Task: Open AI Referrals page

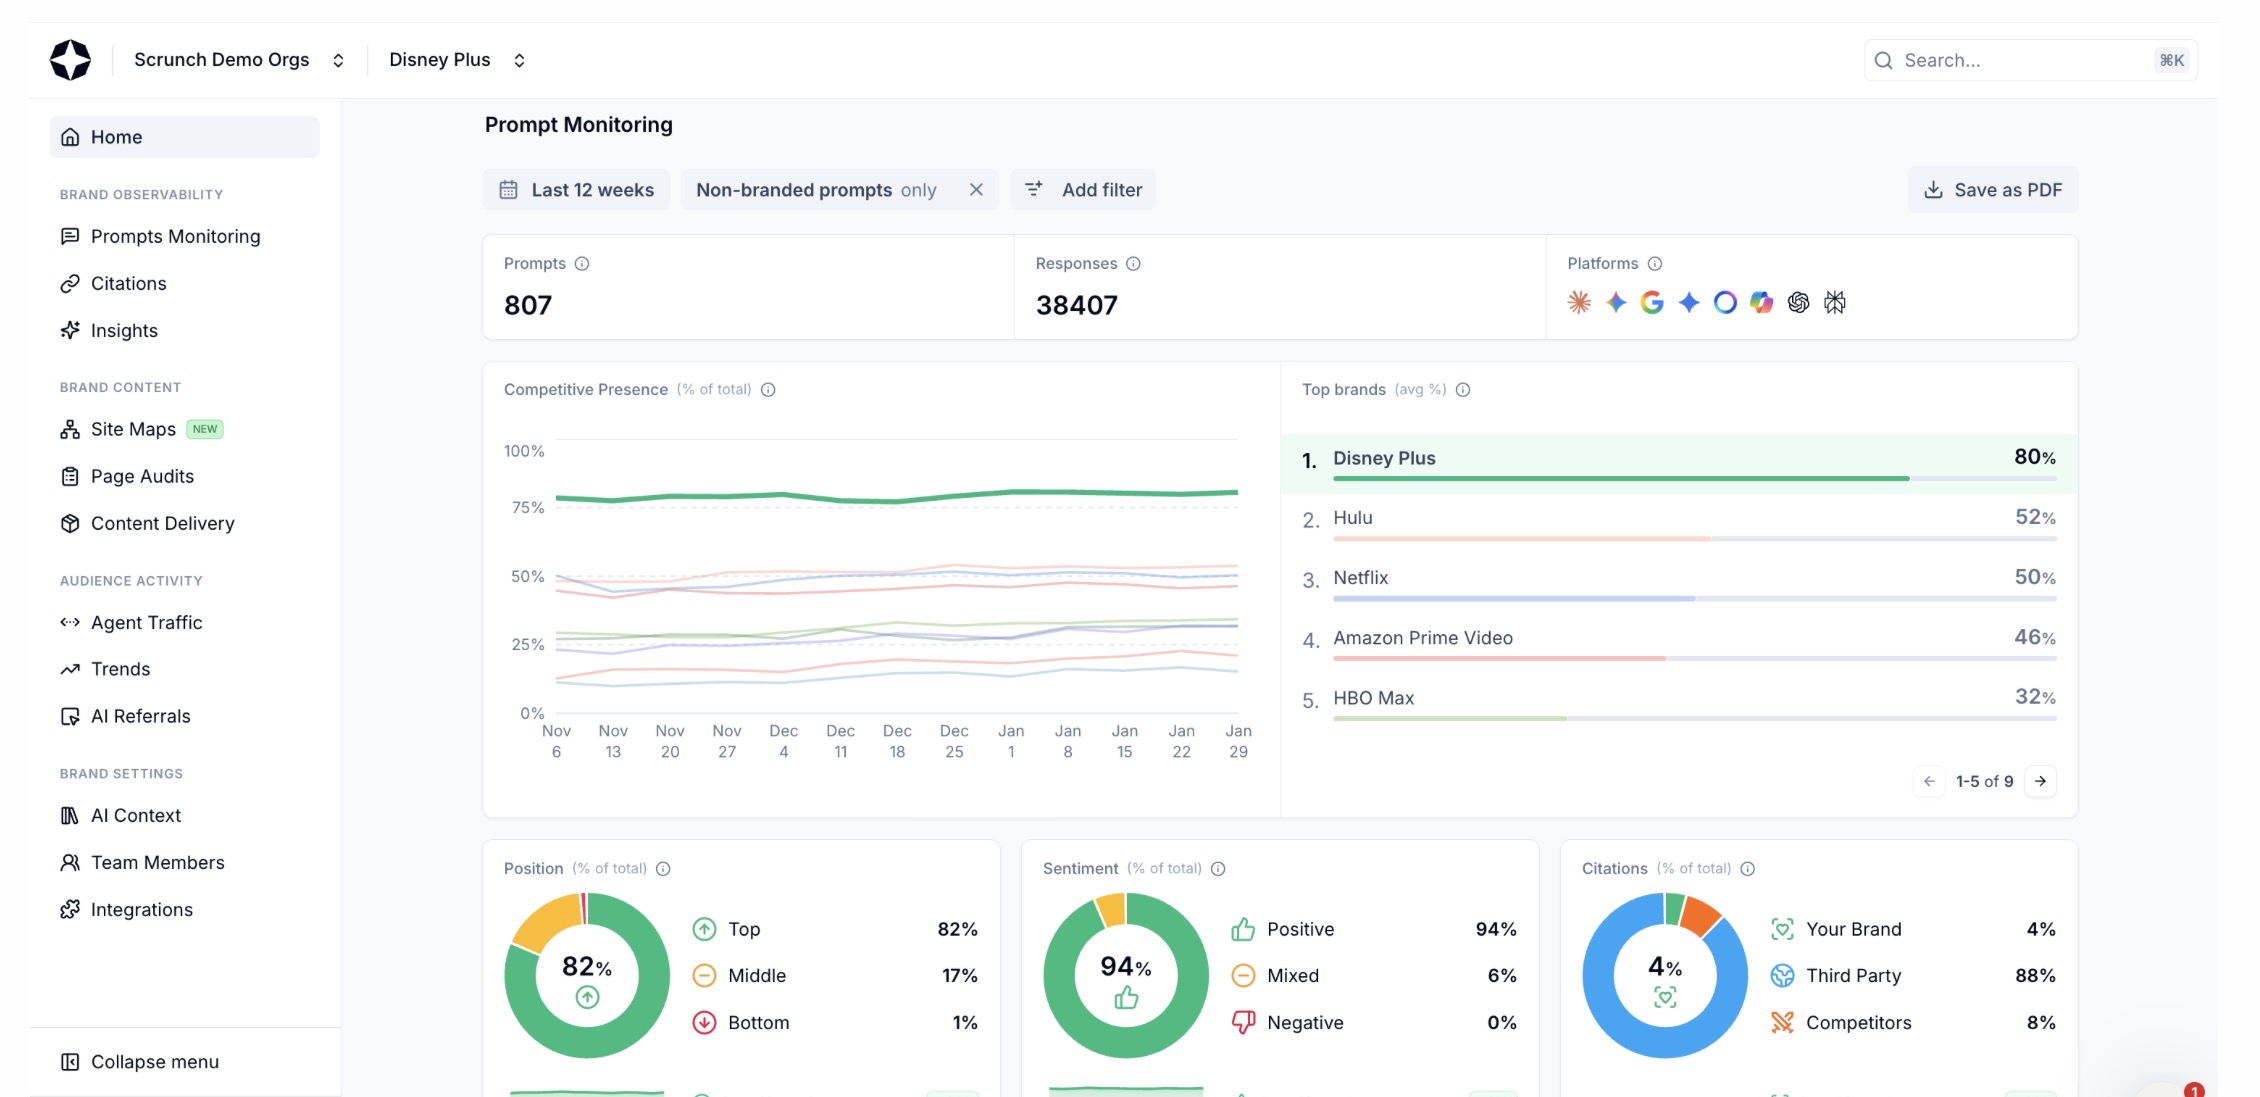Action: click(140, 716)
